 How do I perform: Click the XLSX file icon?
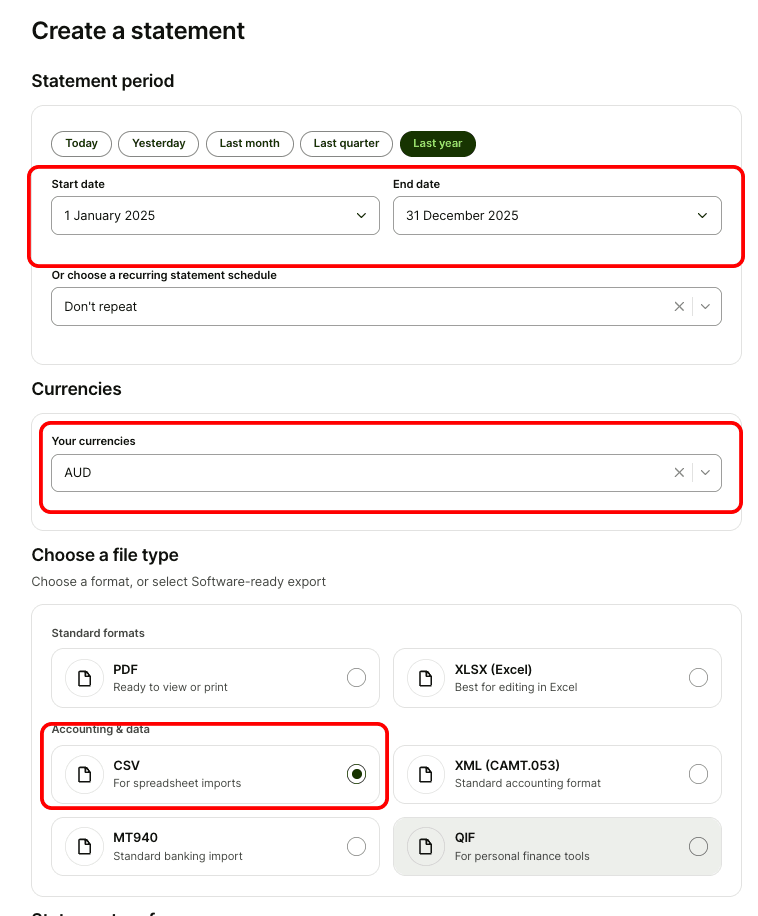[426, 678]
